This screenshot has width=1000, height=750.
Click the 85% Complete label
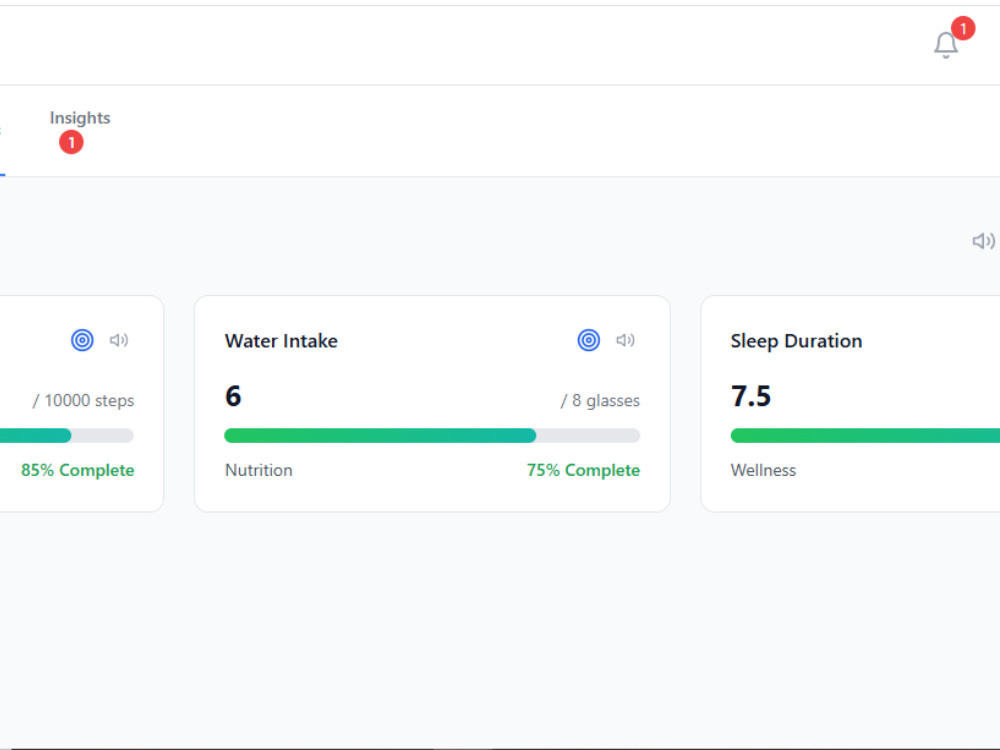[x=78, y=470]
